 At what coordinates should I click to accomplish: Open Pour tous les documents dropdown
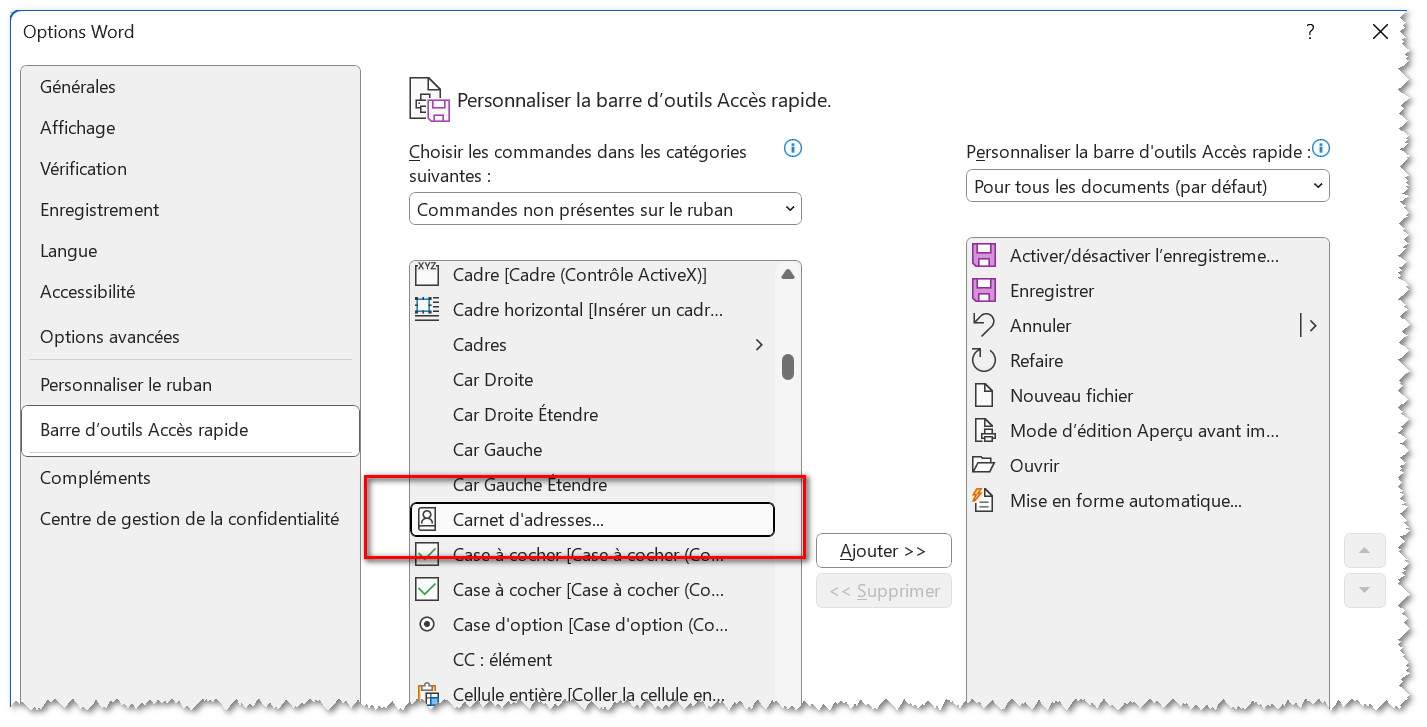pyautogui.click(x=1147, y=187)
